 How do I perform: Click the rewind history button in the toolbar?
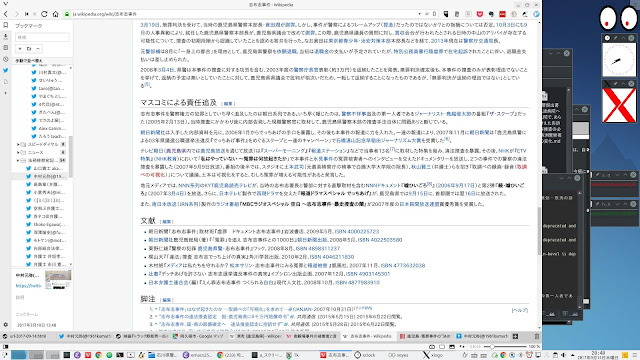27,14
